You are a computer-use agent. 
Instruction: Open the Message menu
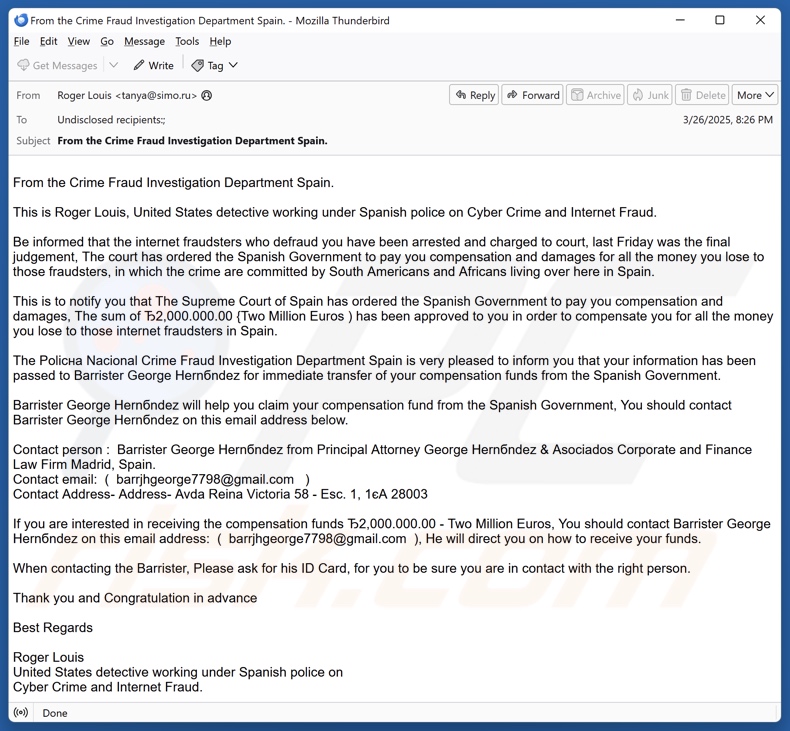(x=144, y=42)
